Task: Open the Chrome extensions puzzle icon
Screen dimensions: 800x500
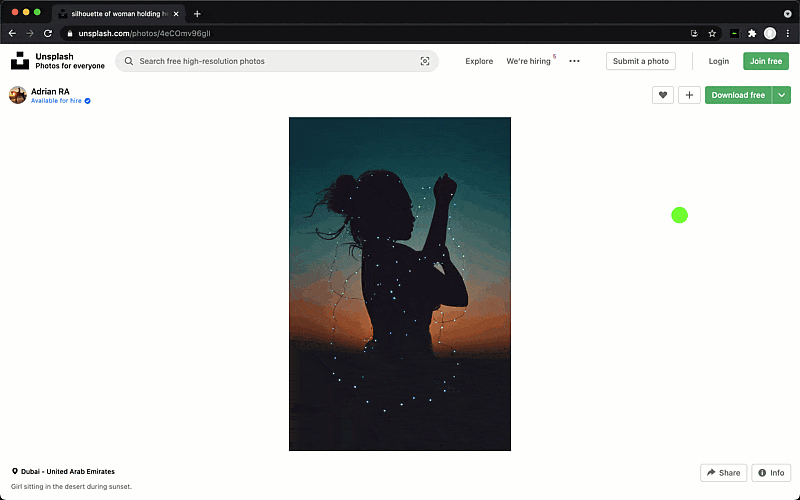Action: click(x=752, y=33)
